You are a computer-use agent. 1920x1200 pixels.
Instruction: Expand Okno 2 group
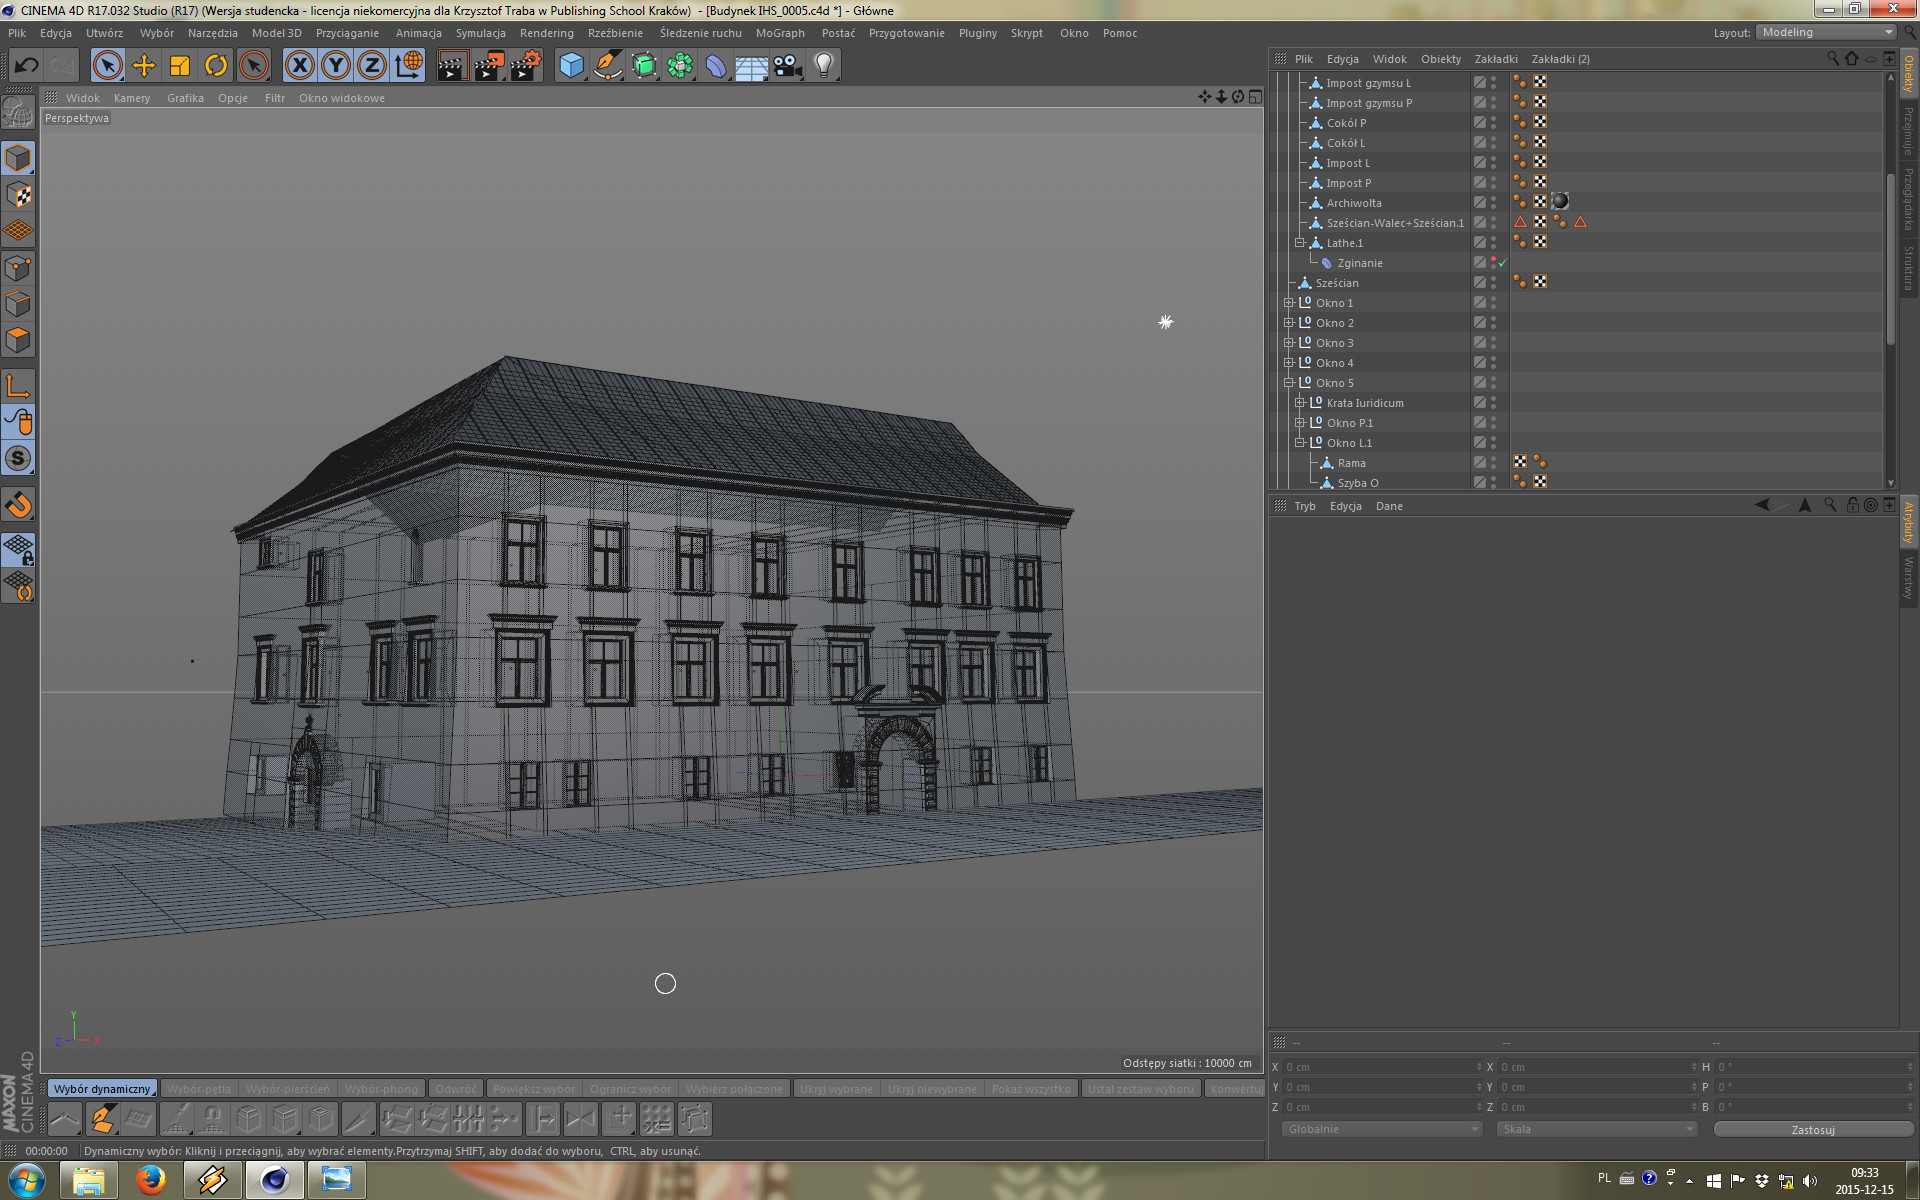(1289, 323)
